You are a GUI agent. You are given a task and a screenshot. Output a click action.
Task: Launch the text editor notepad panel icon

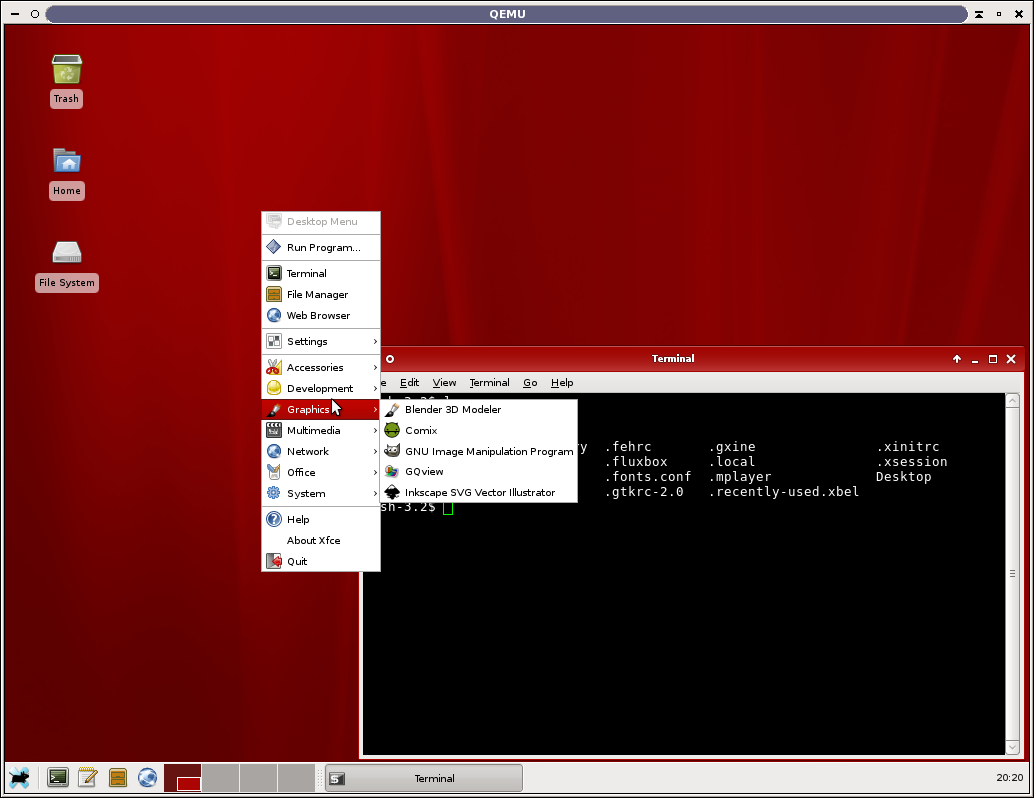click(87, 778)
